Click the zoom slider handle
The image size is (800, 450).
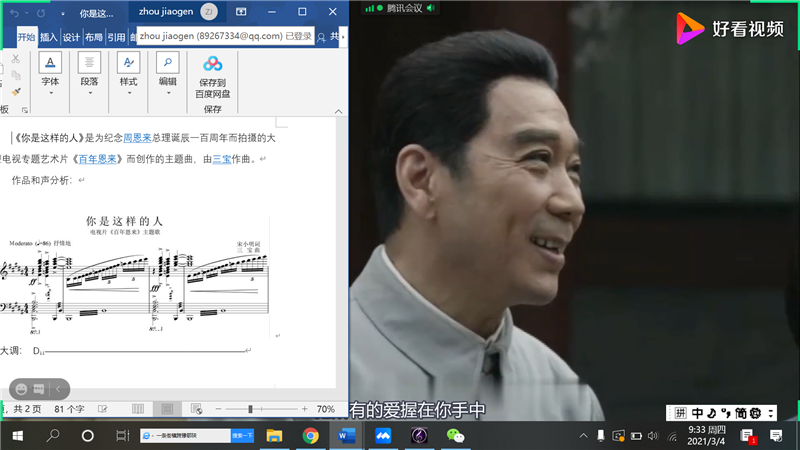tap(250, 410)
